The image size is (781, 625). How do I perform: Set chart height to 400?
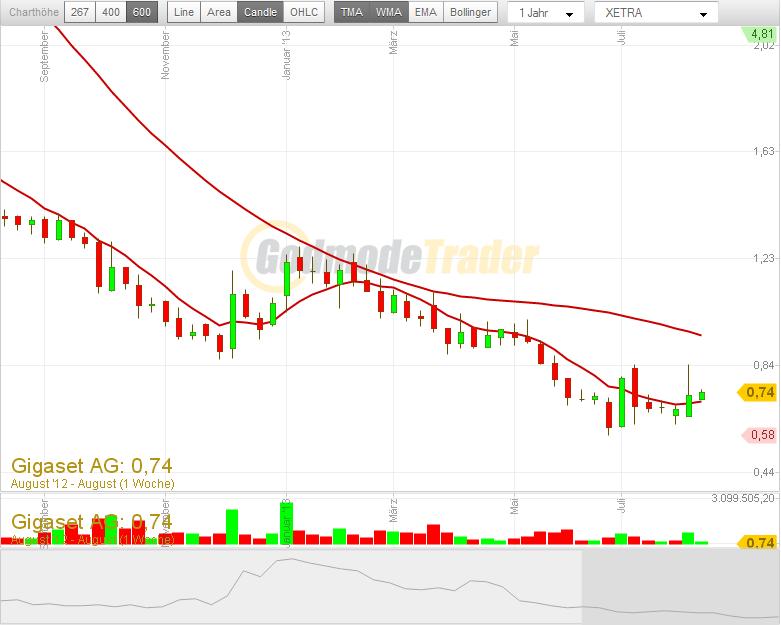(x=111, y=12)
